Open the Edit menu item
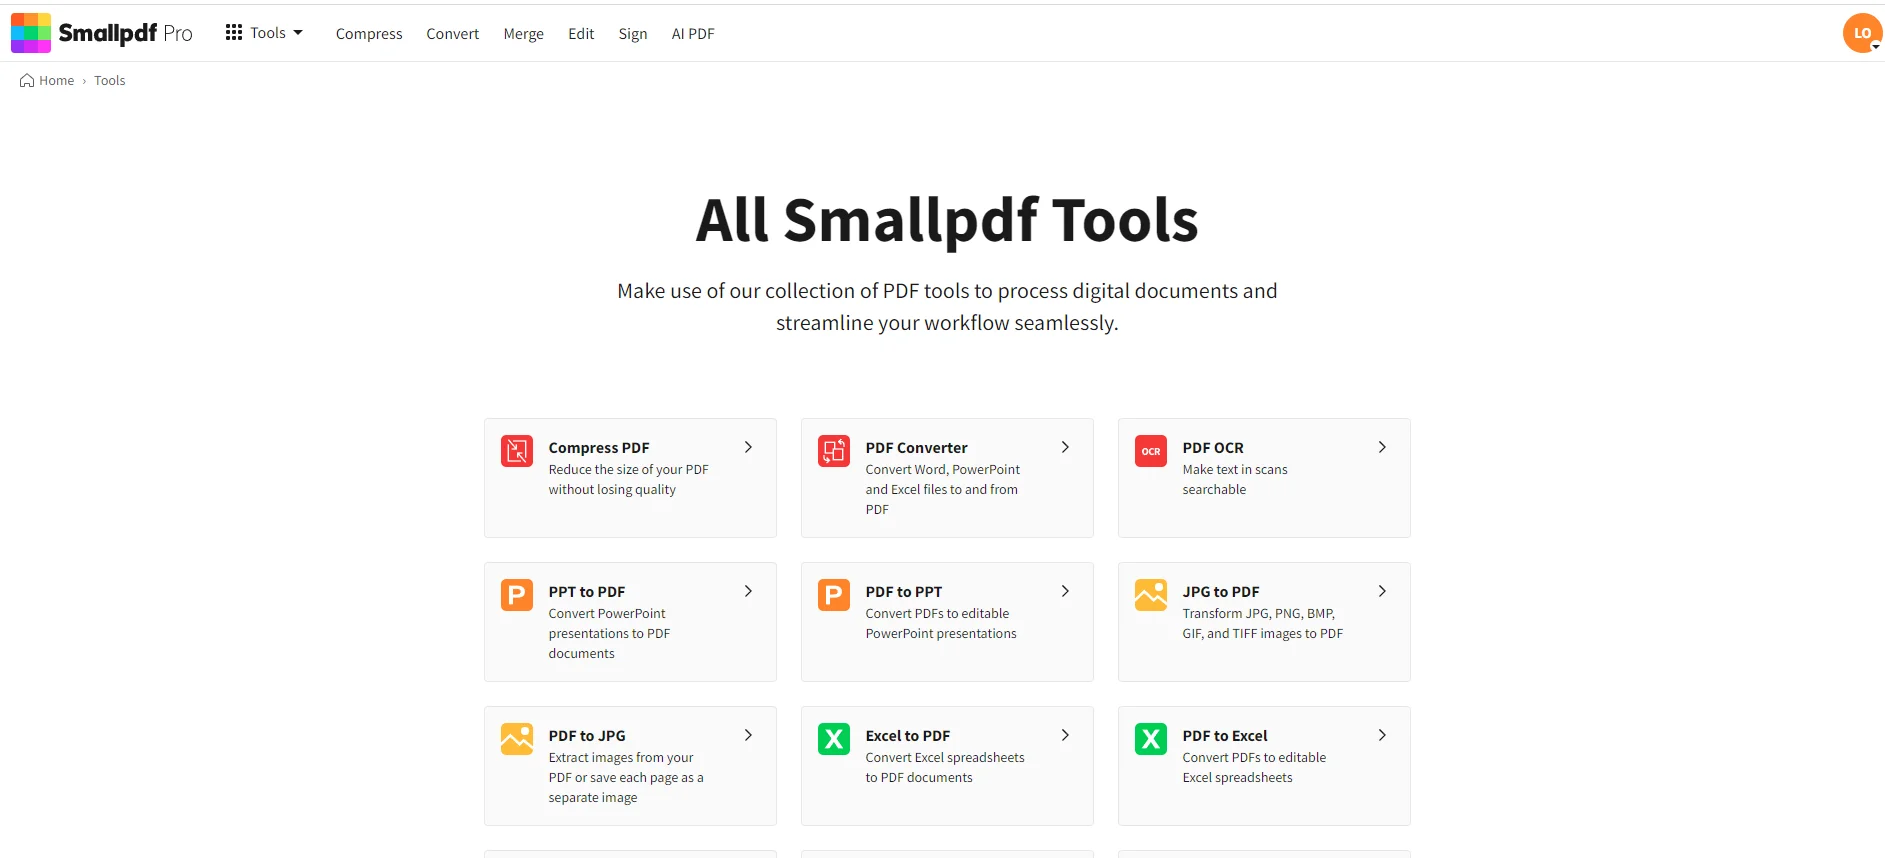The image size is (1885, 858). point(581,34)
